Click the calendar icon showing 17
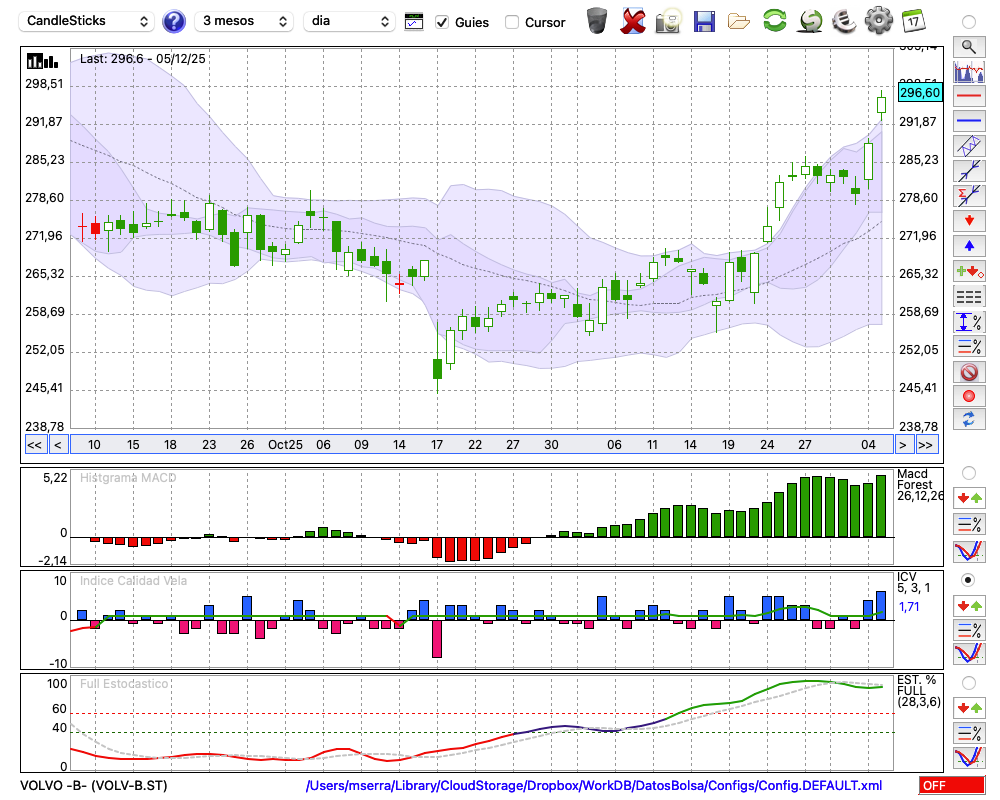 912,20
